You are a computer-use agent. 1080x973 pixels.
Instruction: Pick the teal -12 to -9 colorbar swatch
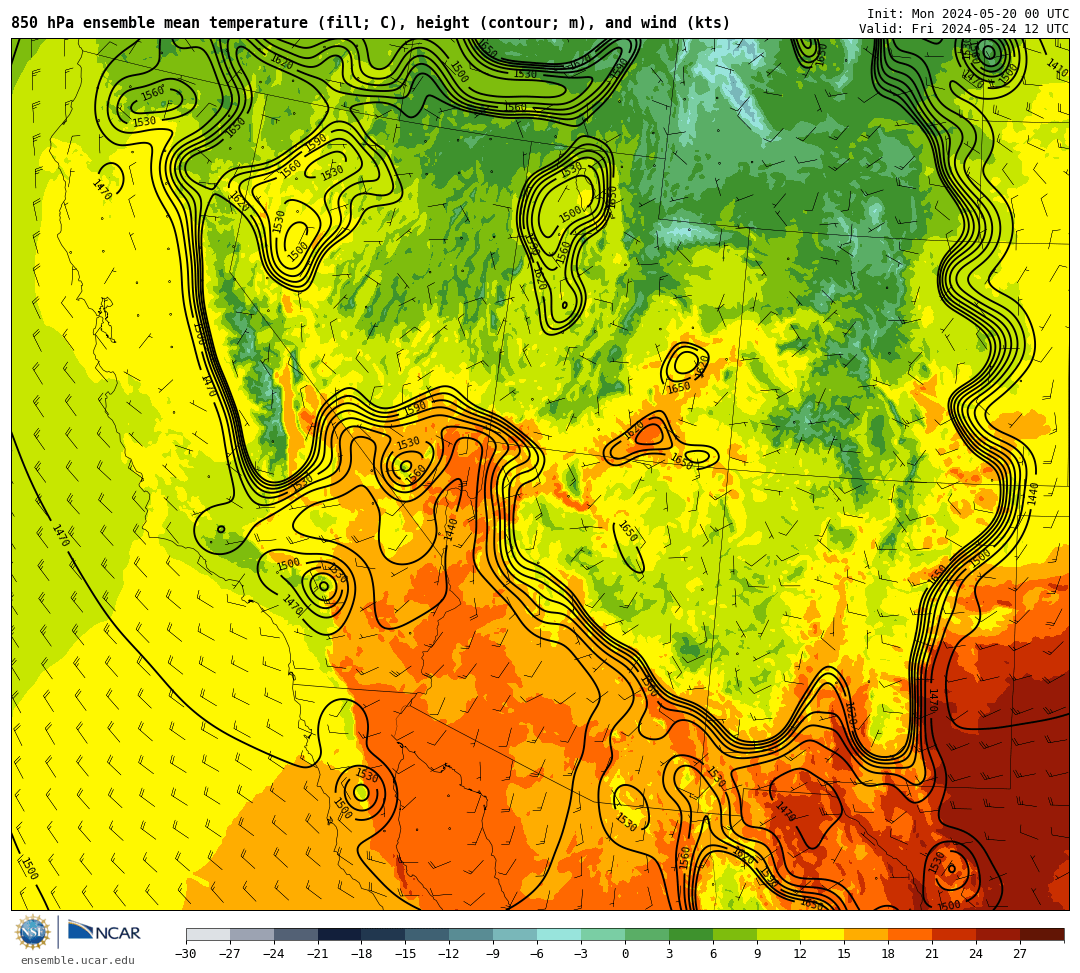click(x=472, y=934)
